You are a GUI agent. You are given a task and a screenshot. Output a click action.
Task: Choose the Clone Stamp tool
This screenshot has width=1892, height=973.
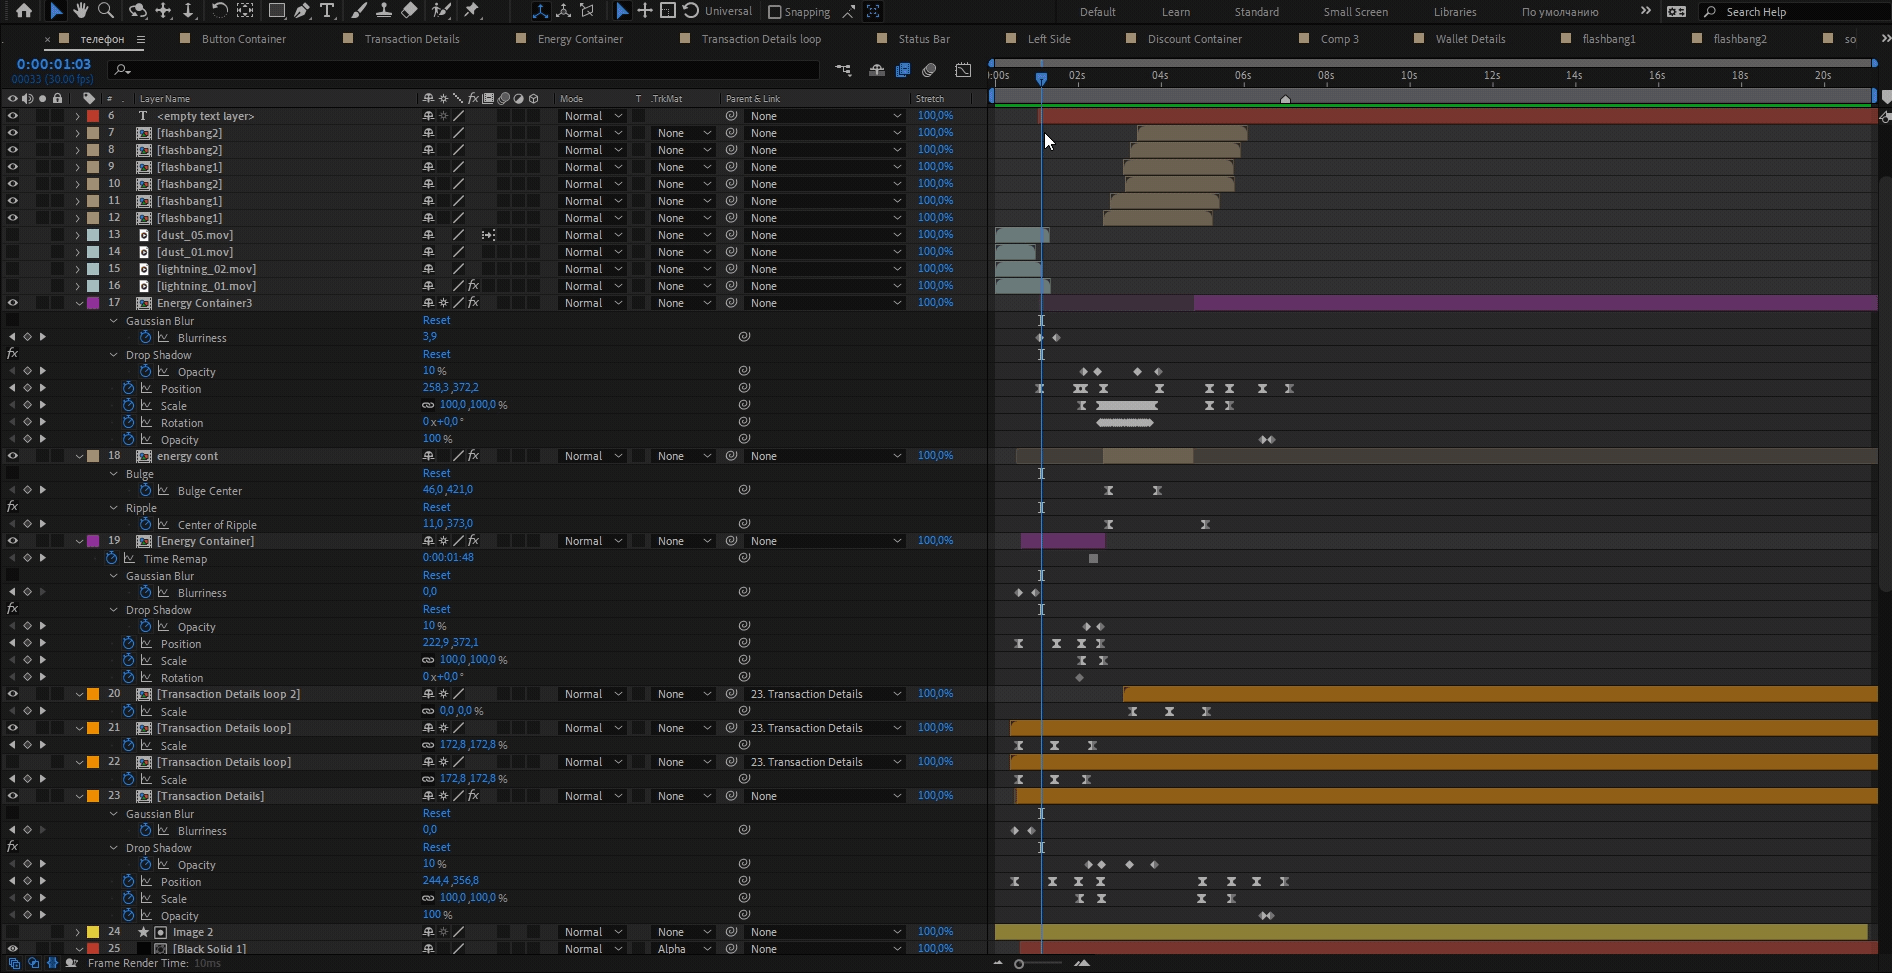click(383, 11)
